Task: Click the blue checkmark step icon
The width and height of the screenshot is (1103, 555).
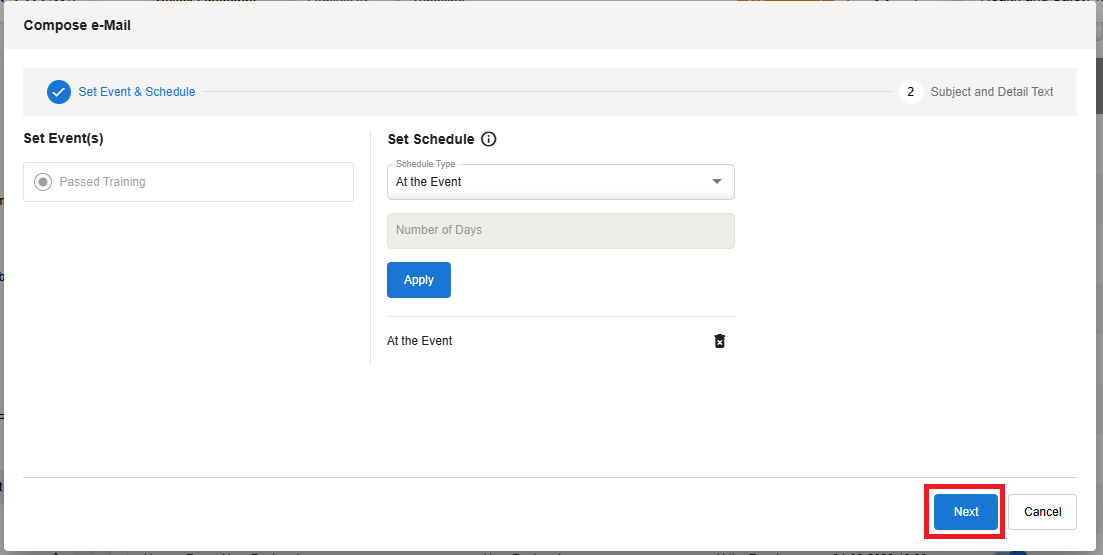Action: (59, 92)
